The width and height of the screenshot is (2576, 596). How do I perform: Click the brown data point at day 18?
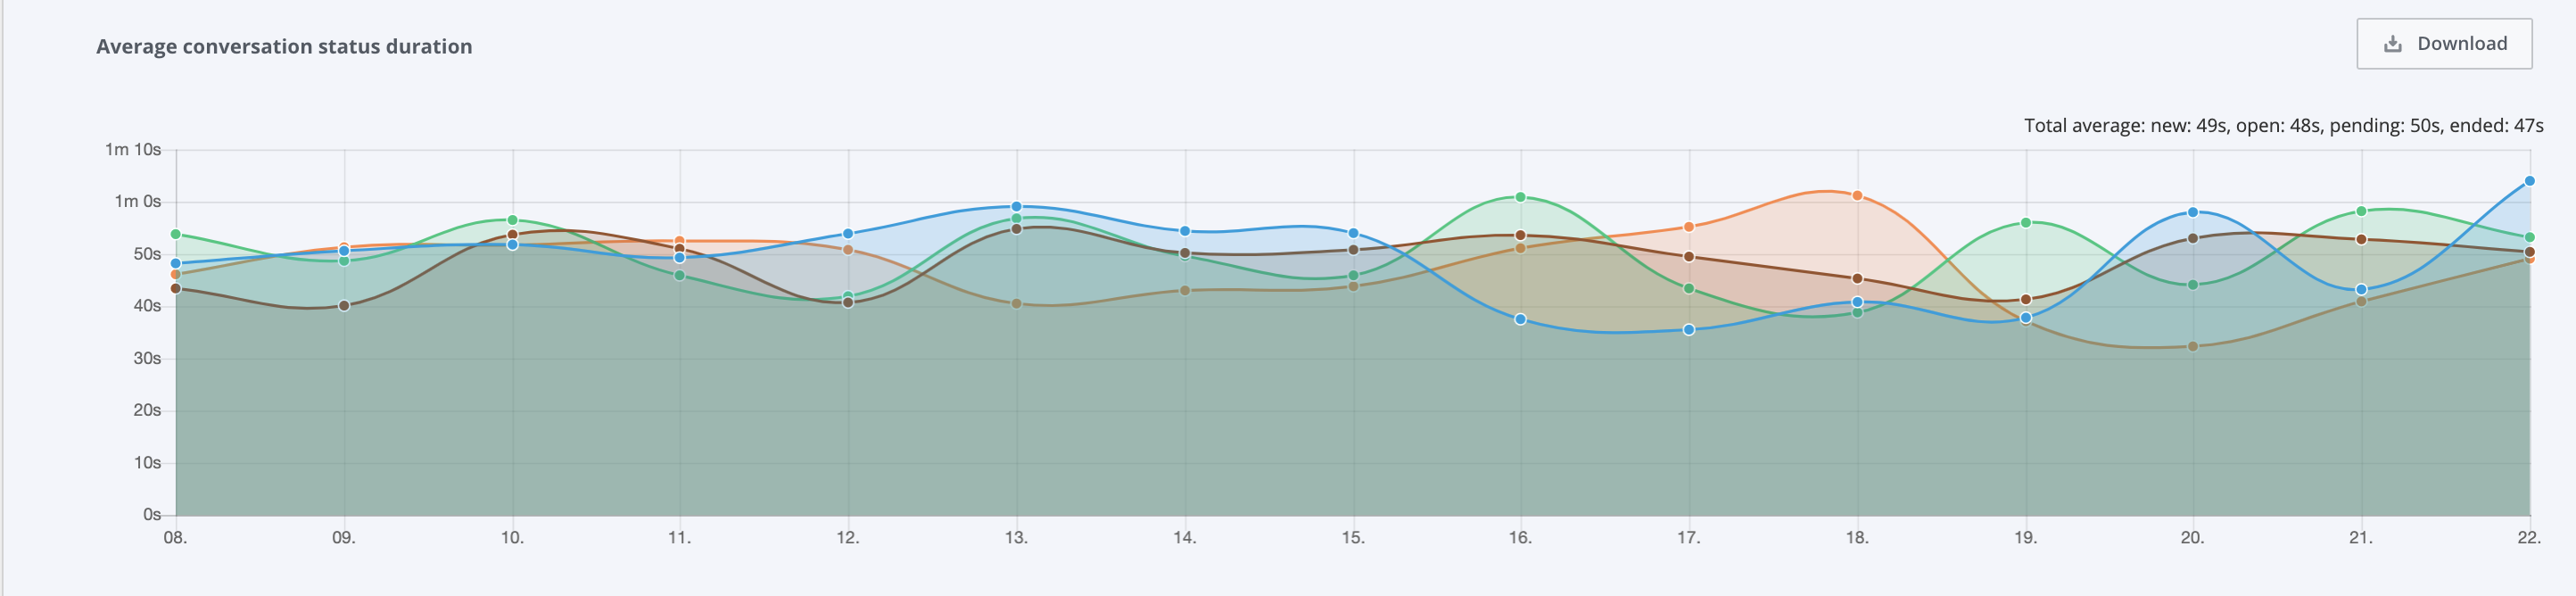coord(1857,279)
